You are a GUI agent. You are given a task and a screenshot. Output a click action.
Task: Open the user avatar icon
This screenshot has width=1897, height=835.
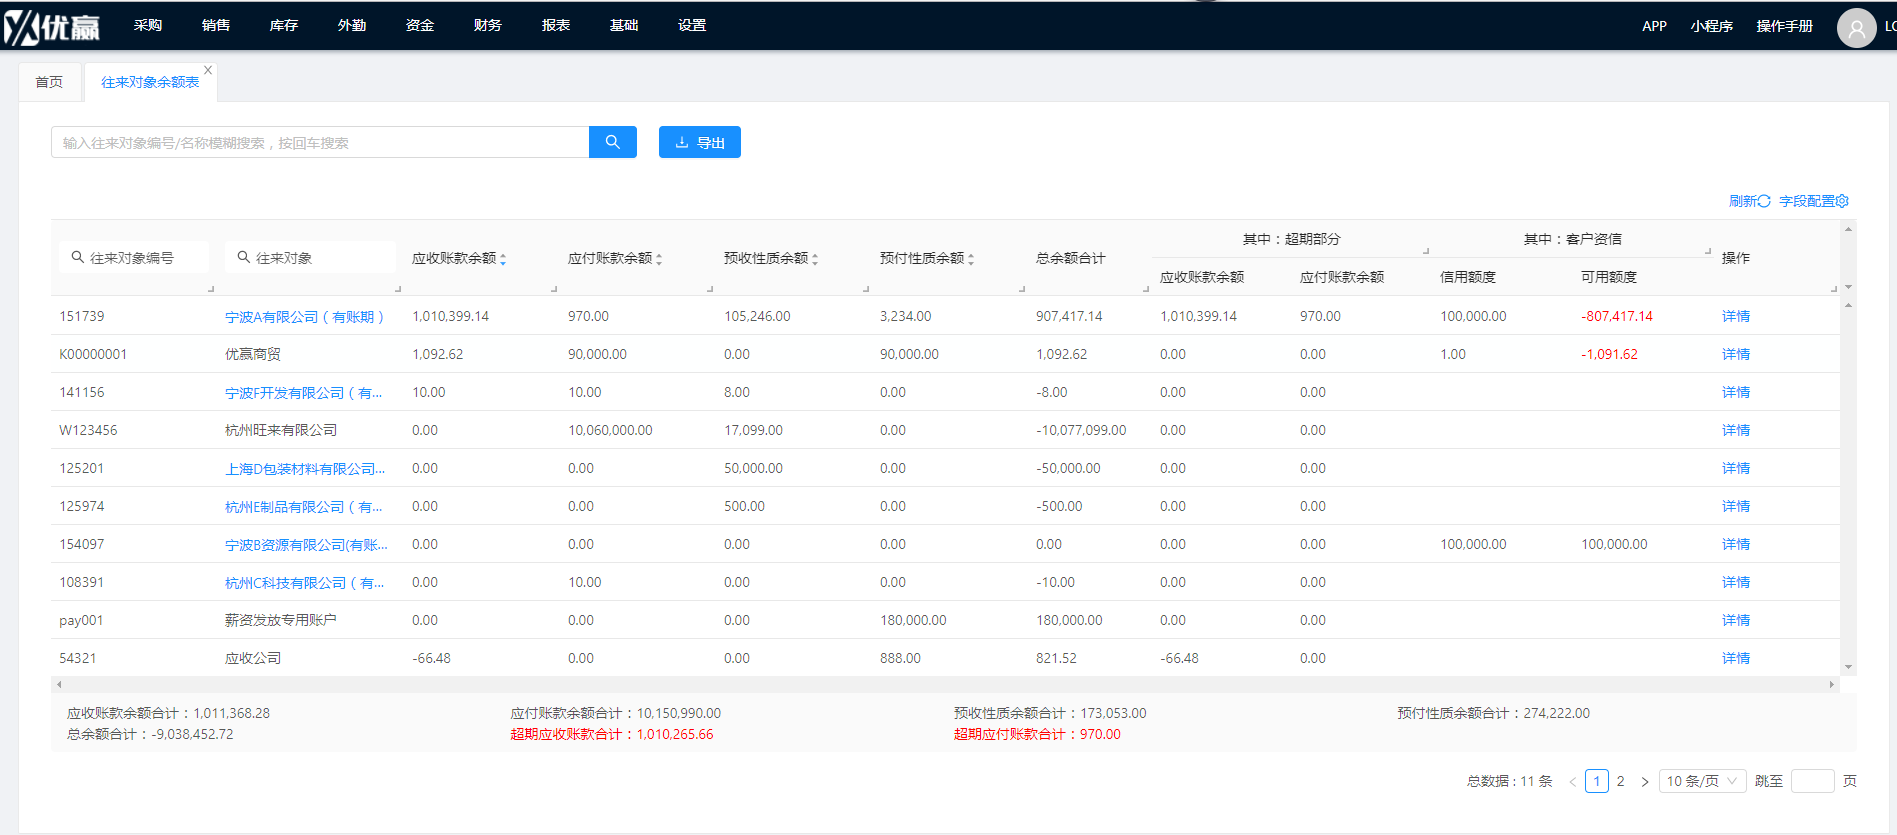pos(1856,27)
